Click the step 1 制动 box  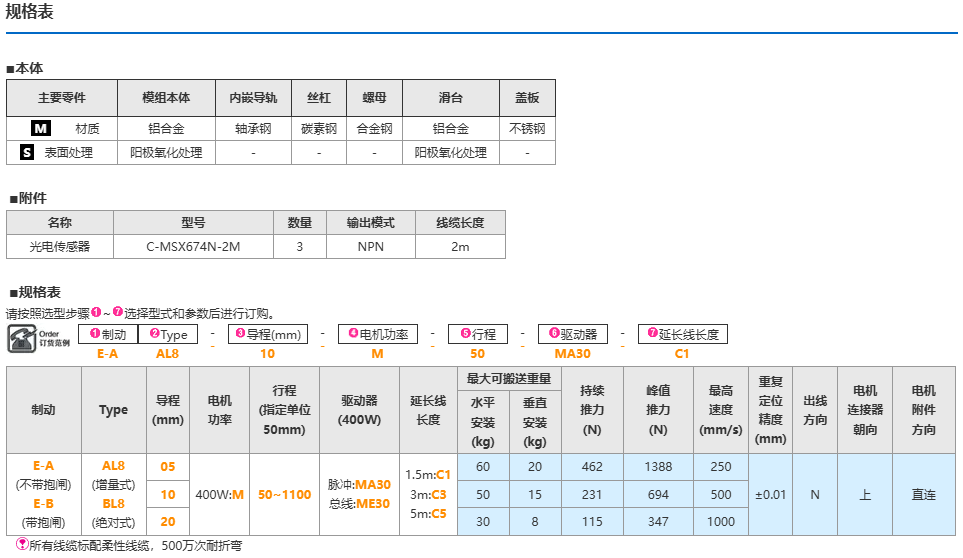coord(108,335)
